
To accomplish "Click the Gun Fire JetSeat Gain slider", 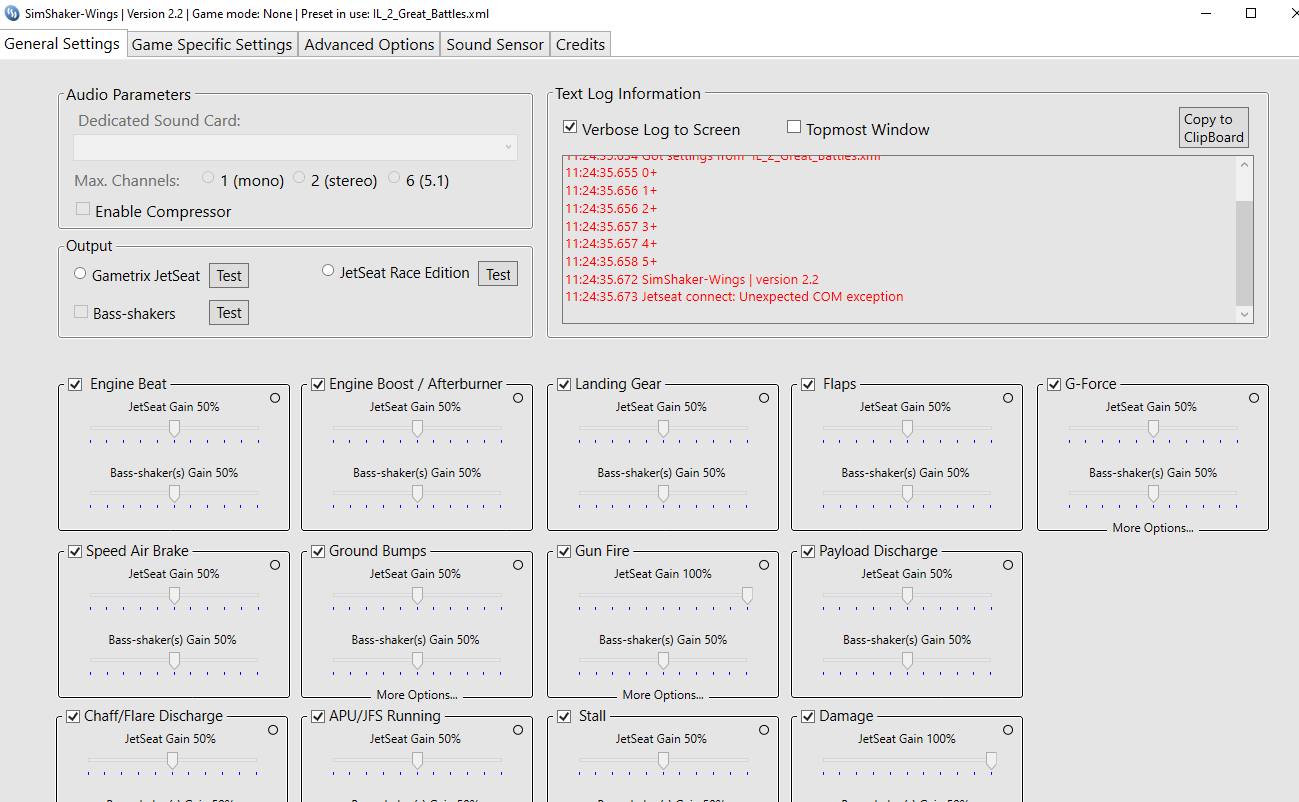I will (x=664, y=595).
